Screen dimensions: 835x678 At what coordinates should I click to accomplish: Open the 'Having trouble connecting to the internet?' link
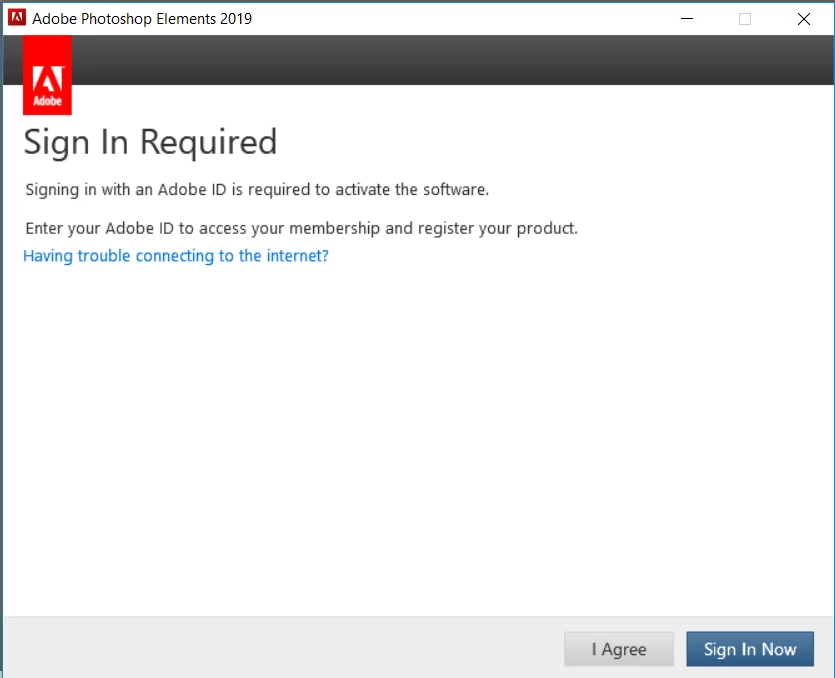(x=176, y=256)
